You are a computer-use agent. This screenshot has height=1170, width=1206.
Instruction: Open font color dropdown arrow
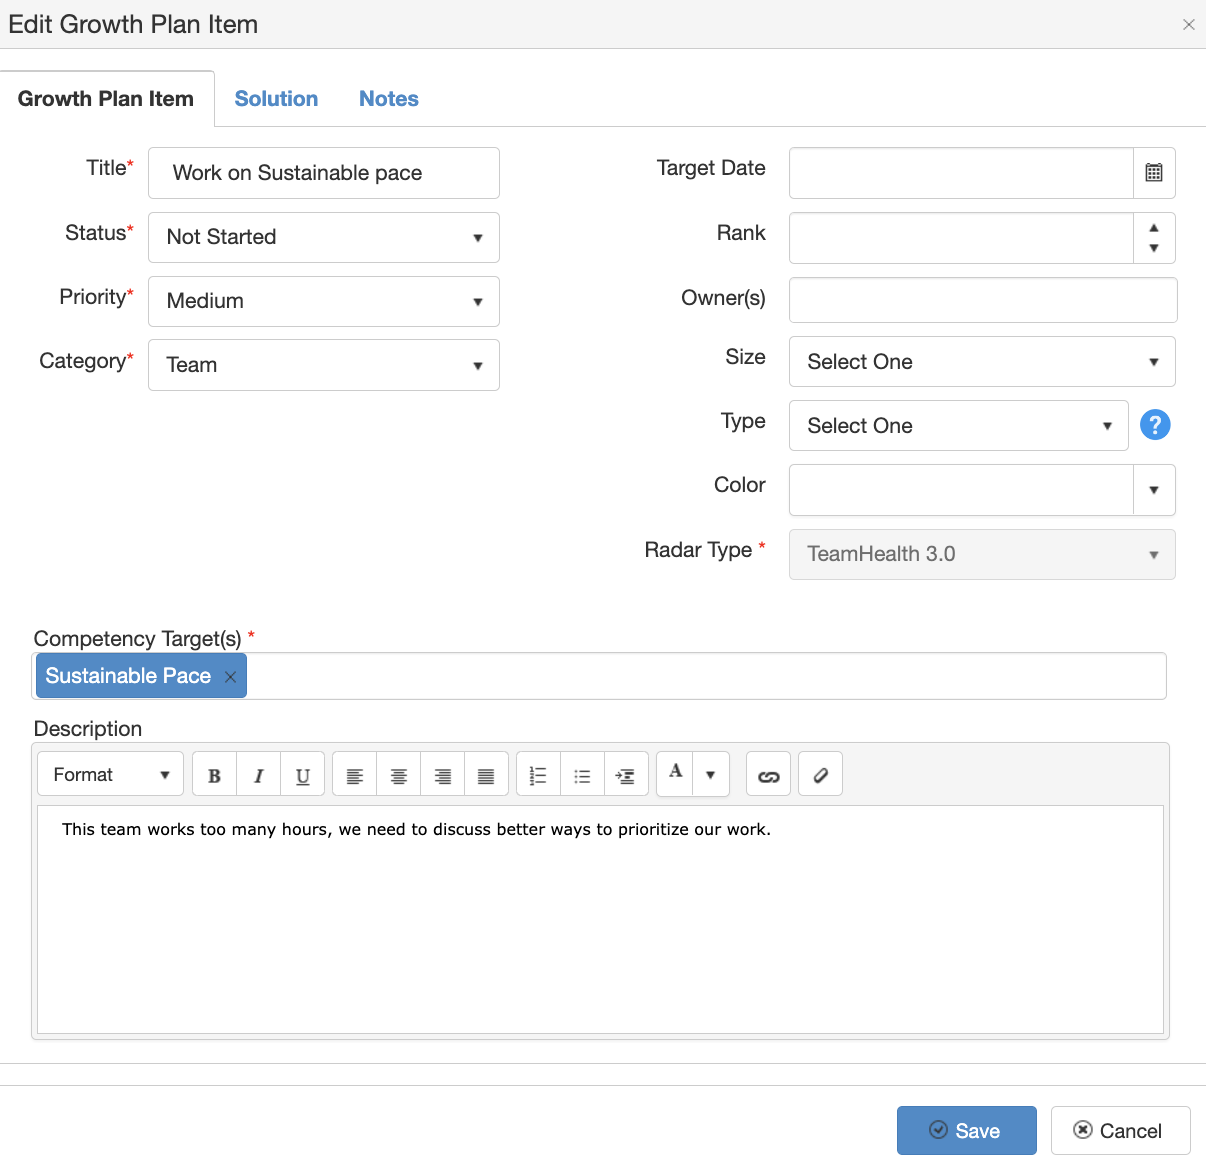711,775
